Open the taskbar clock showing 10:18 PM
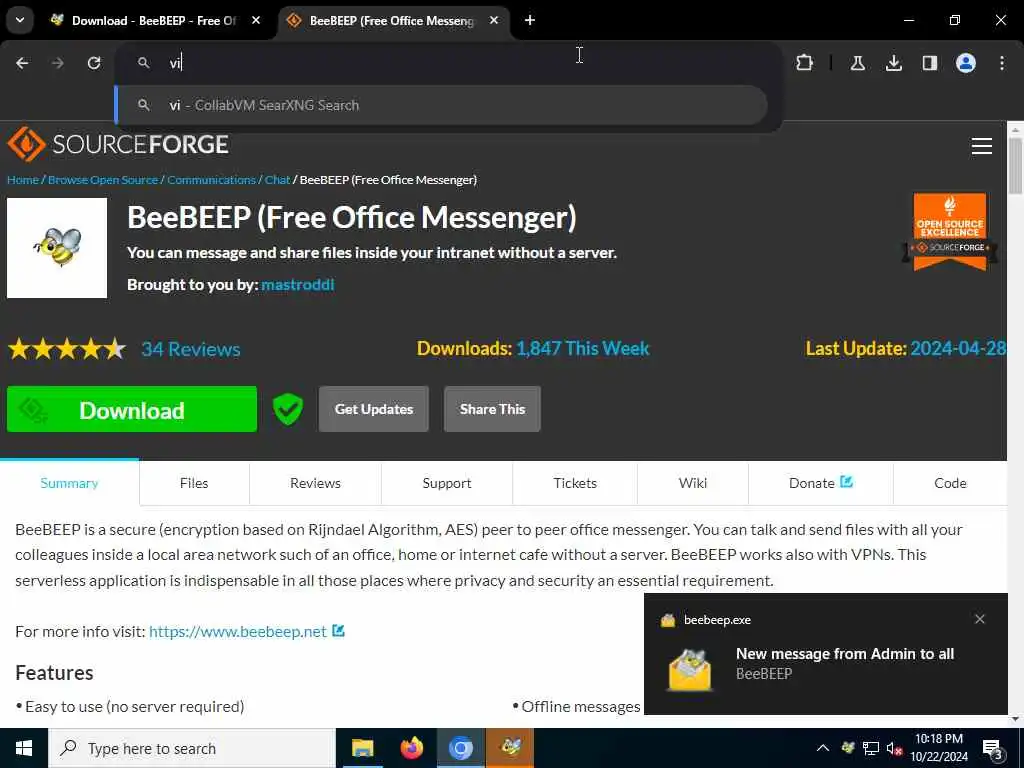This screenshot has height=768, width=1024. [x=938, y=748]
